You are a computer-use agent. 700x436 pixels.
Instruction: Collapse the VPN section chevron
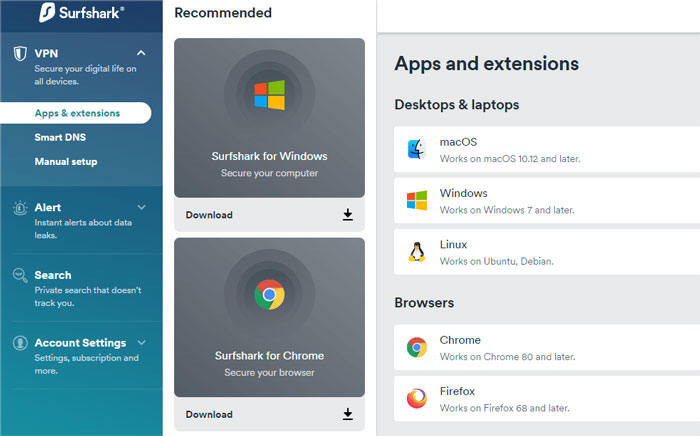(x=141, y=53)
